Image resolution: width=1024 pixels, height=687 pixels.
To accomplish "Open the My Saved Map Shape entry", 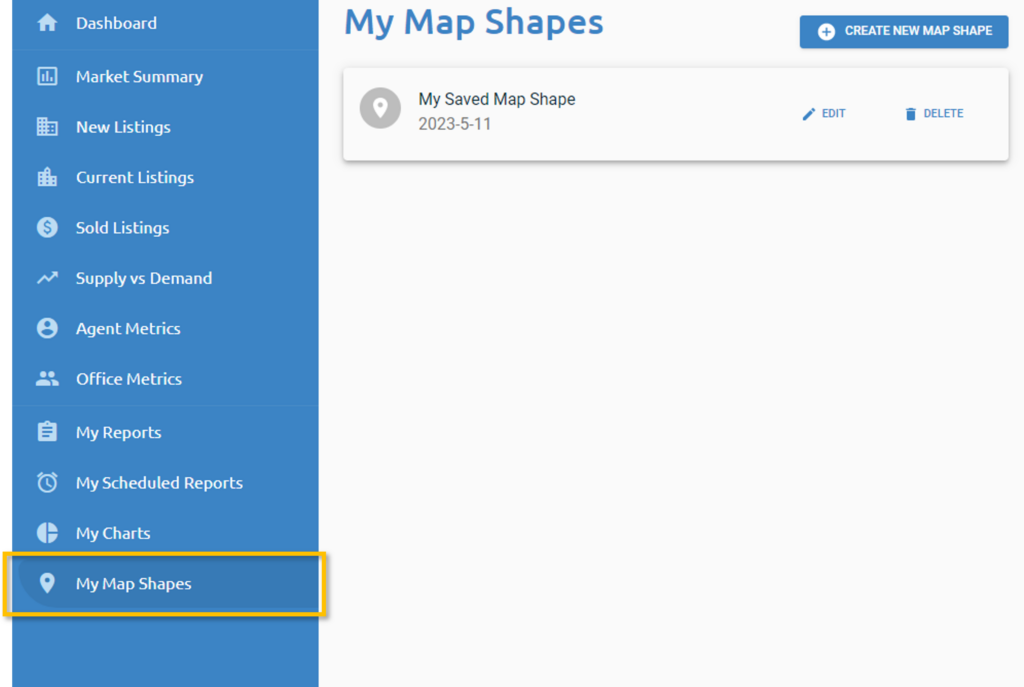I will pyautogui.click(x=497, y=100).
